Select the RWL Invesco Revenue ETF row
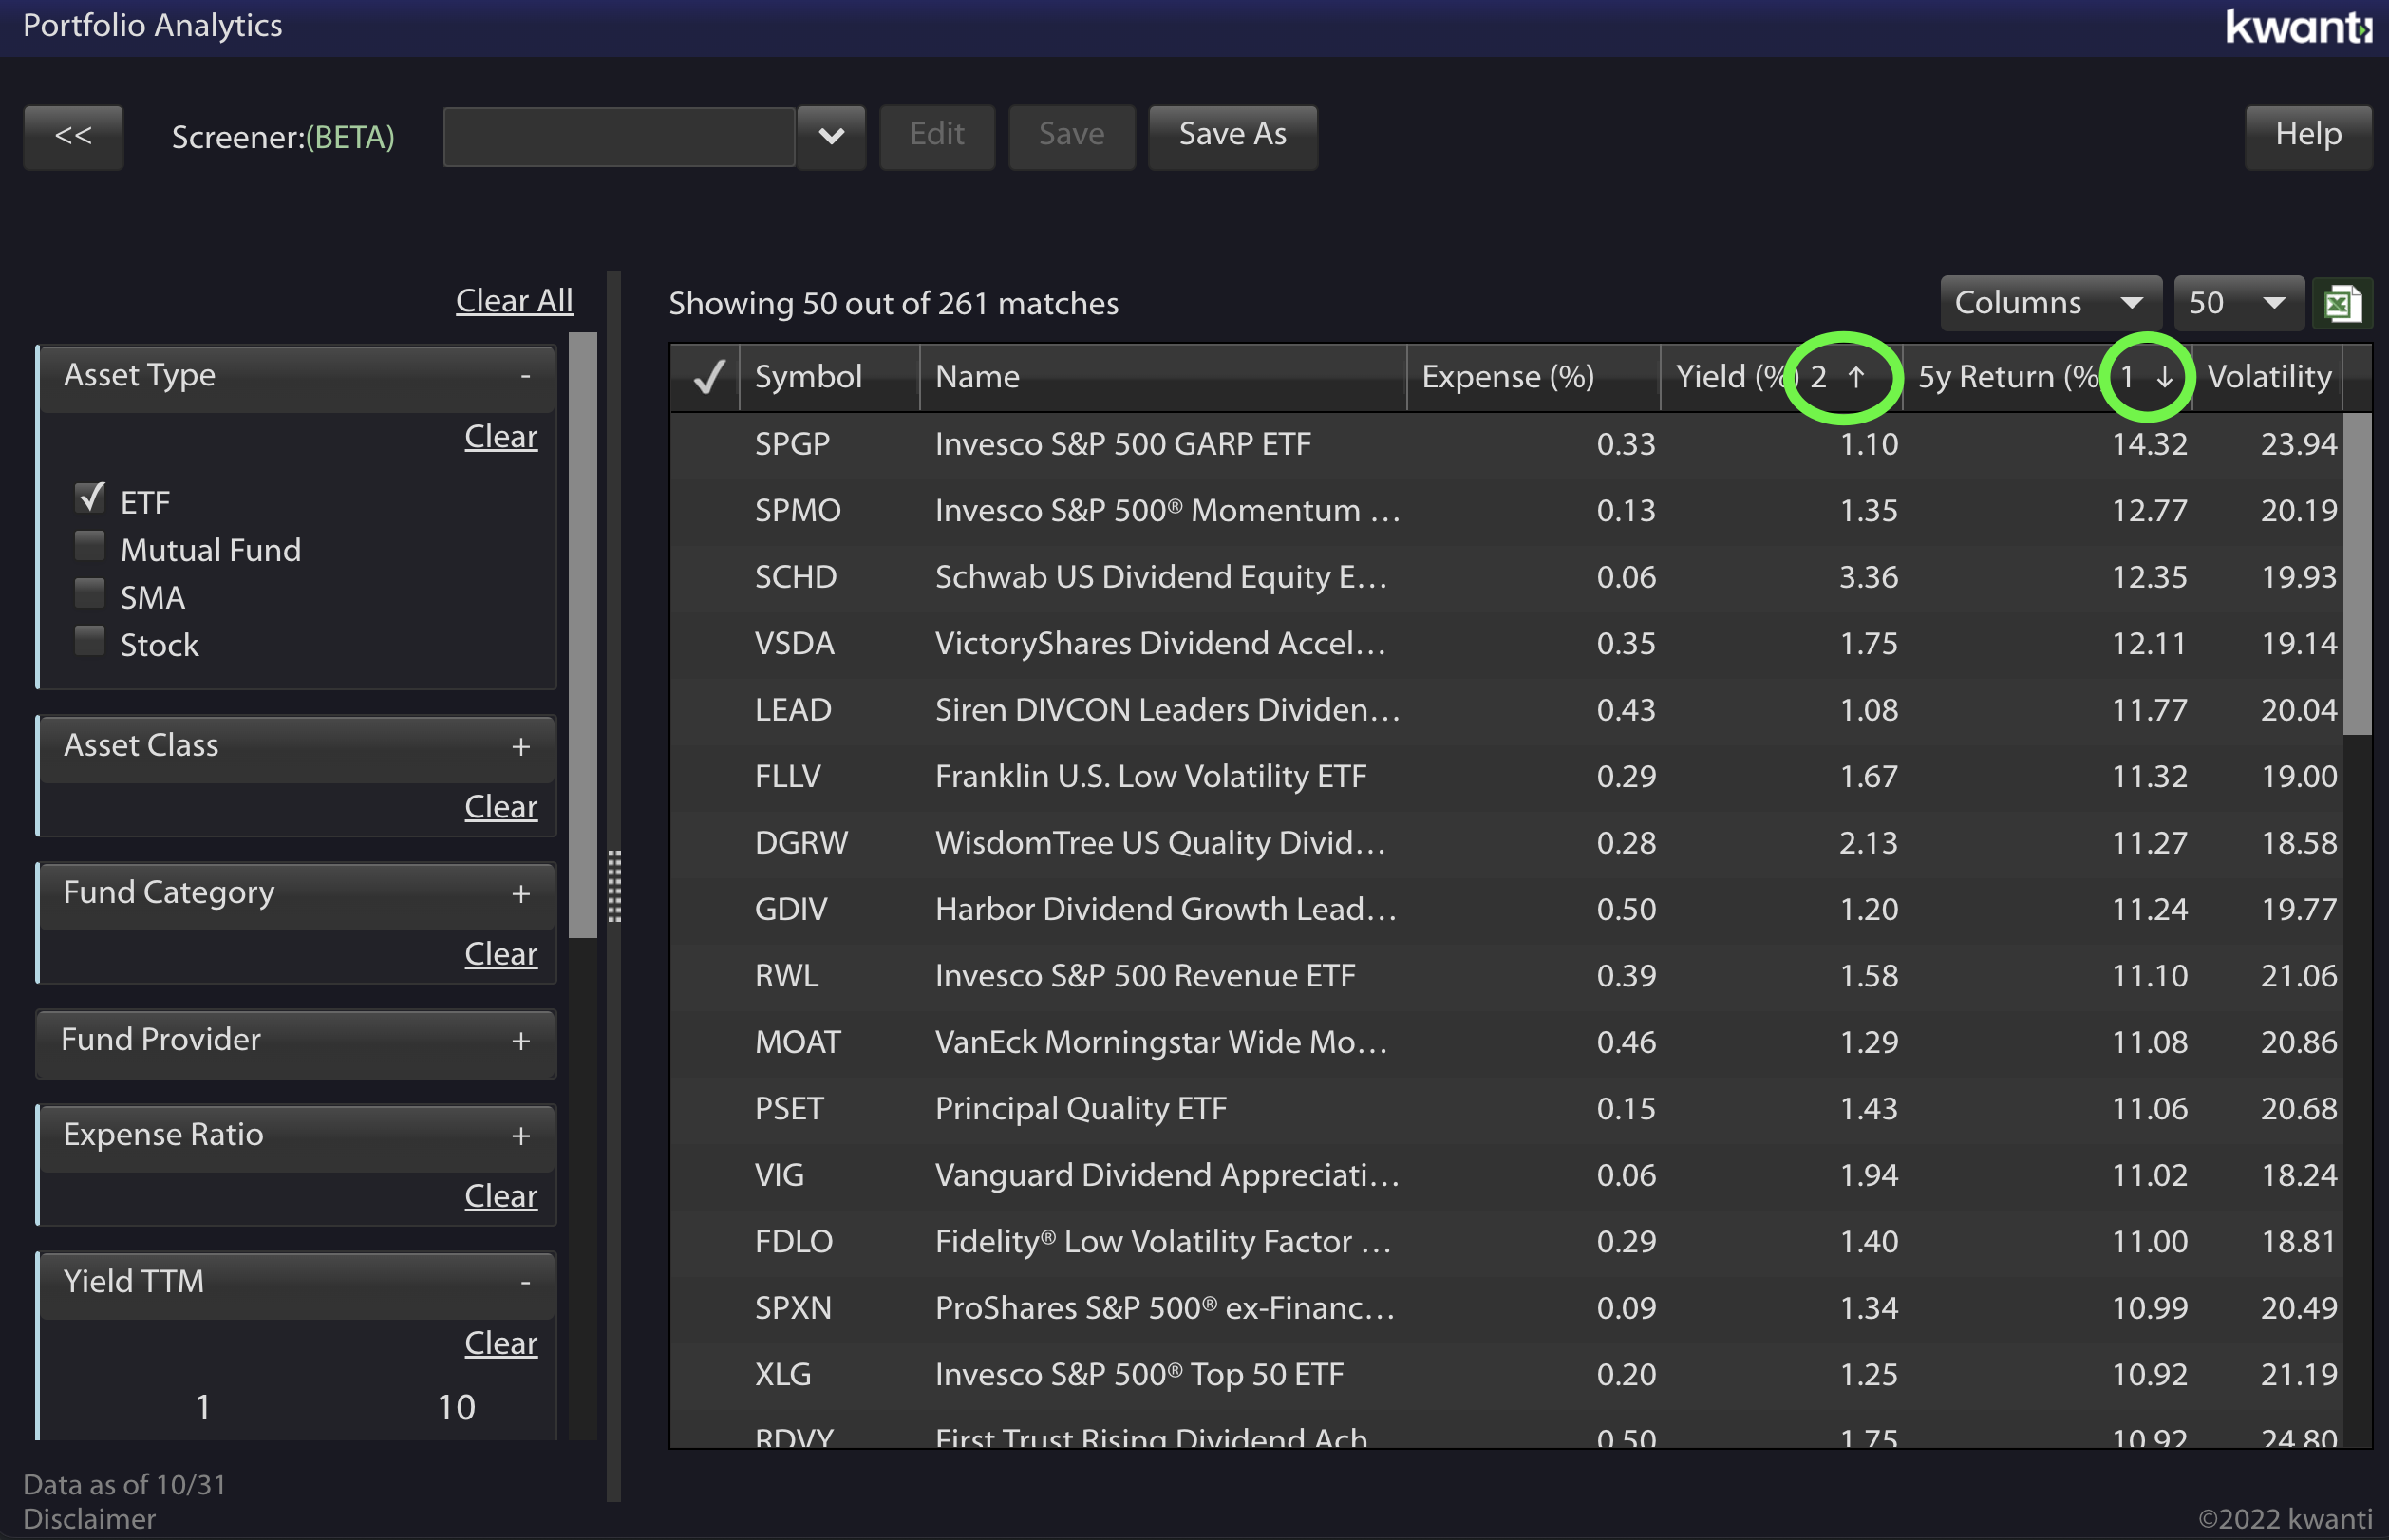The image size is (2389, 1540). (x=1506, y=976)
